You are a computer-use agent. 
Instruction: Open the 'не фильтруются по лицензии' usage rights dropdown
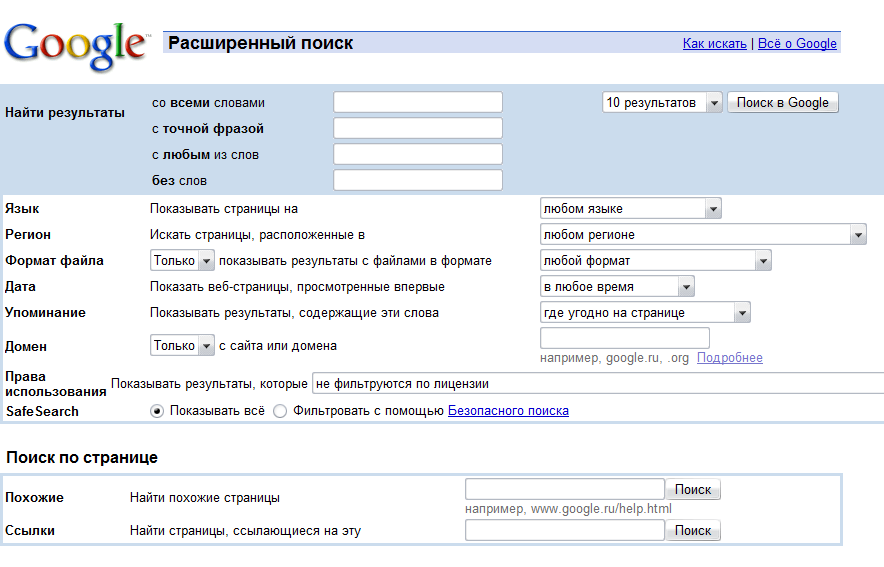coord(598,384)
